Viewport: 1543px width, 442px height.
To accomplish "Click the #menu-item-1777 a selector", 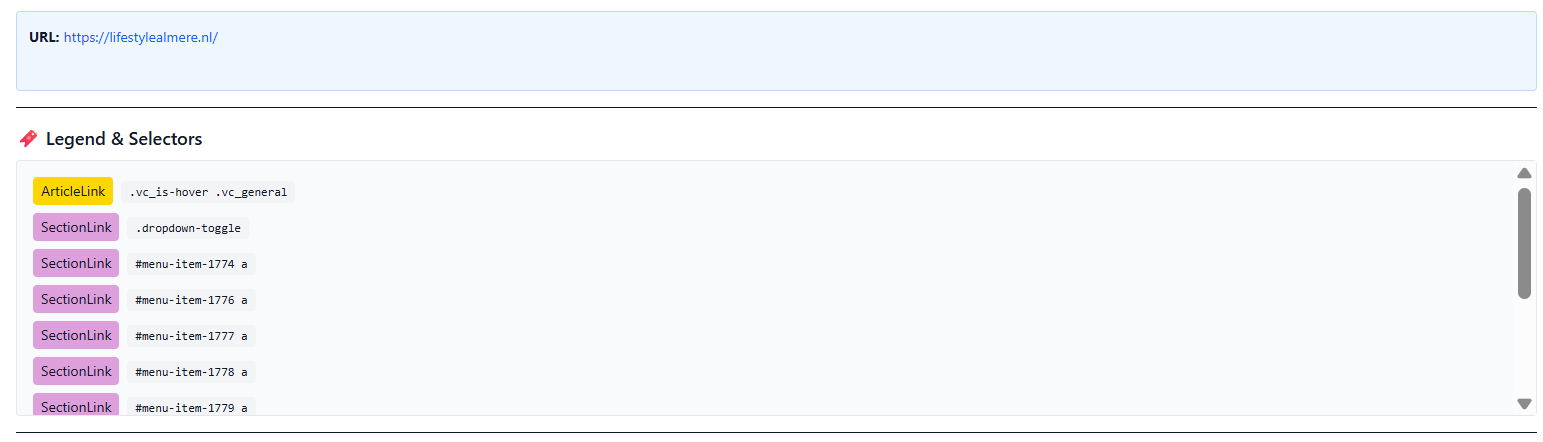I will 191,336.
